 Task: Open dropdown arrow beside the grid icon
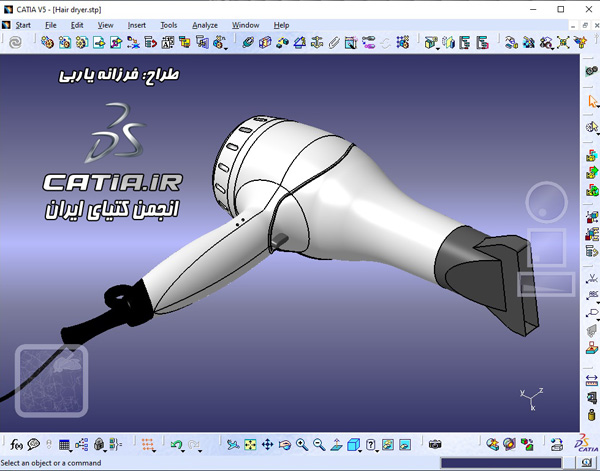[154, 451]
